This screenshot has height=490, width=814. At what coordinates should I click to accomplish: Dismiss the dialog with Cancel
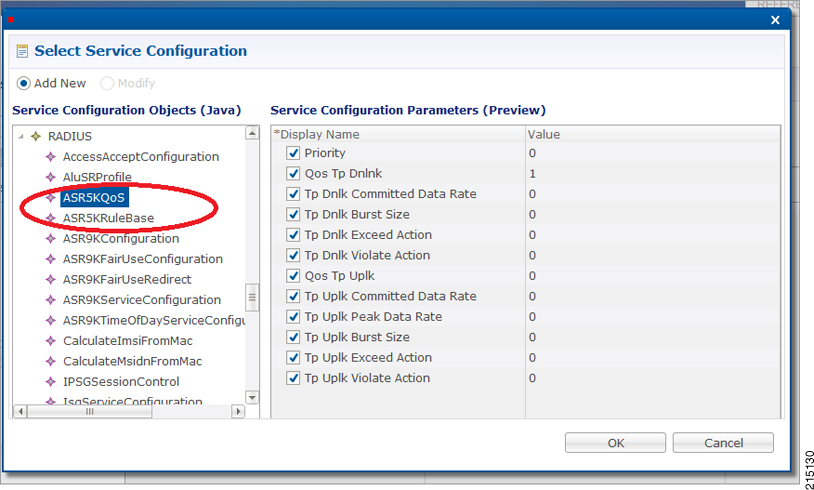pyautogui.click(x=723, y=443)
